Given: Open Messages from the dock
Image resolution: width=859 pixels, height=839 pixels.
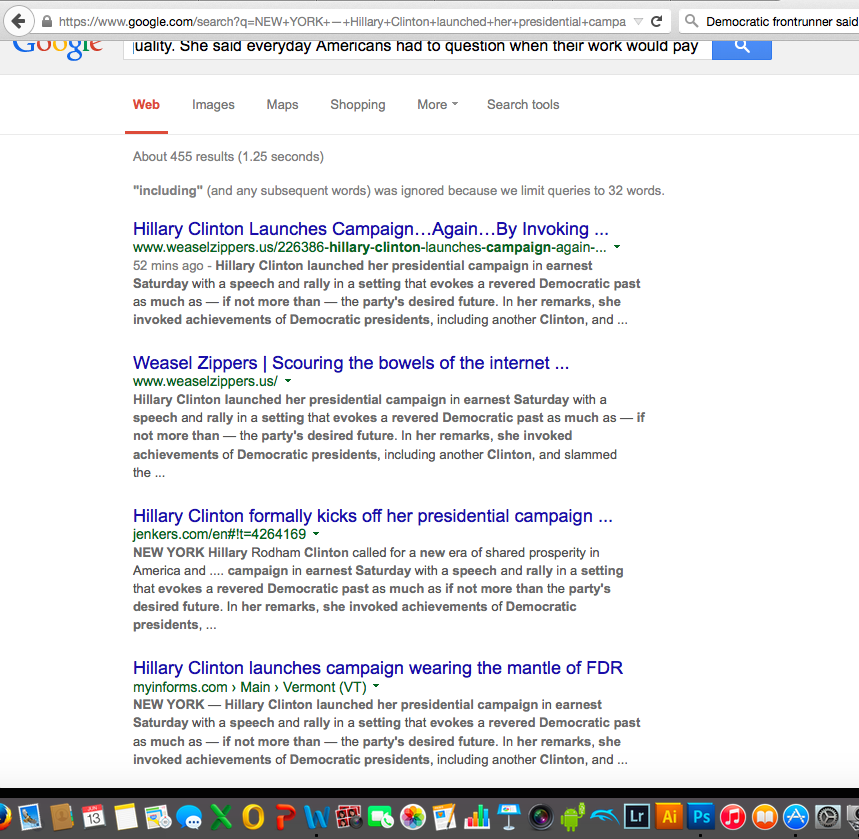Looking at the screenshot, I should click(190, 818).
